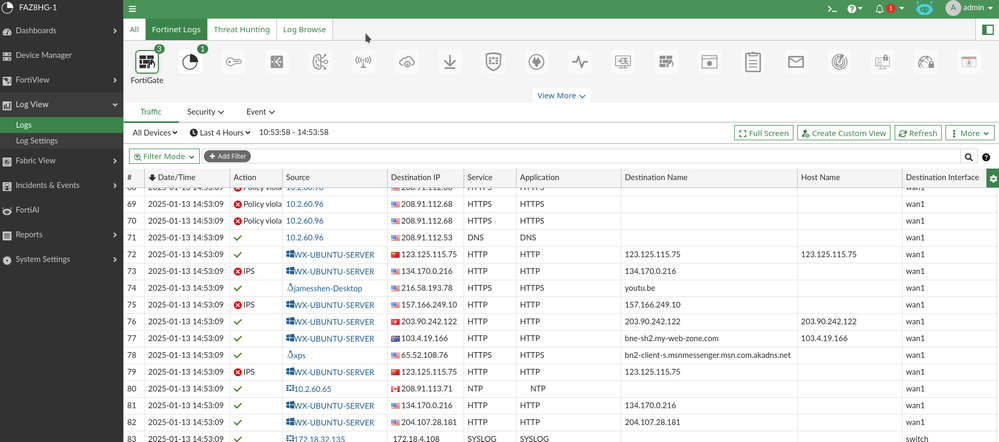Click the hamburger menu icon
The width and height of the screenshot is (999, 442).
[x=132, y=8]
